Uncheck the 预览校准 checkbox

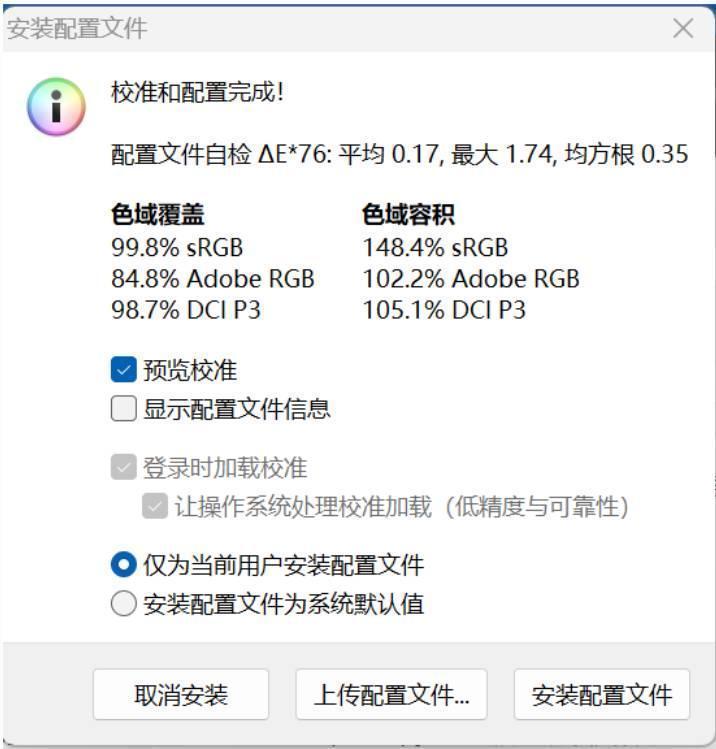coord(124,371)
